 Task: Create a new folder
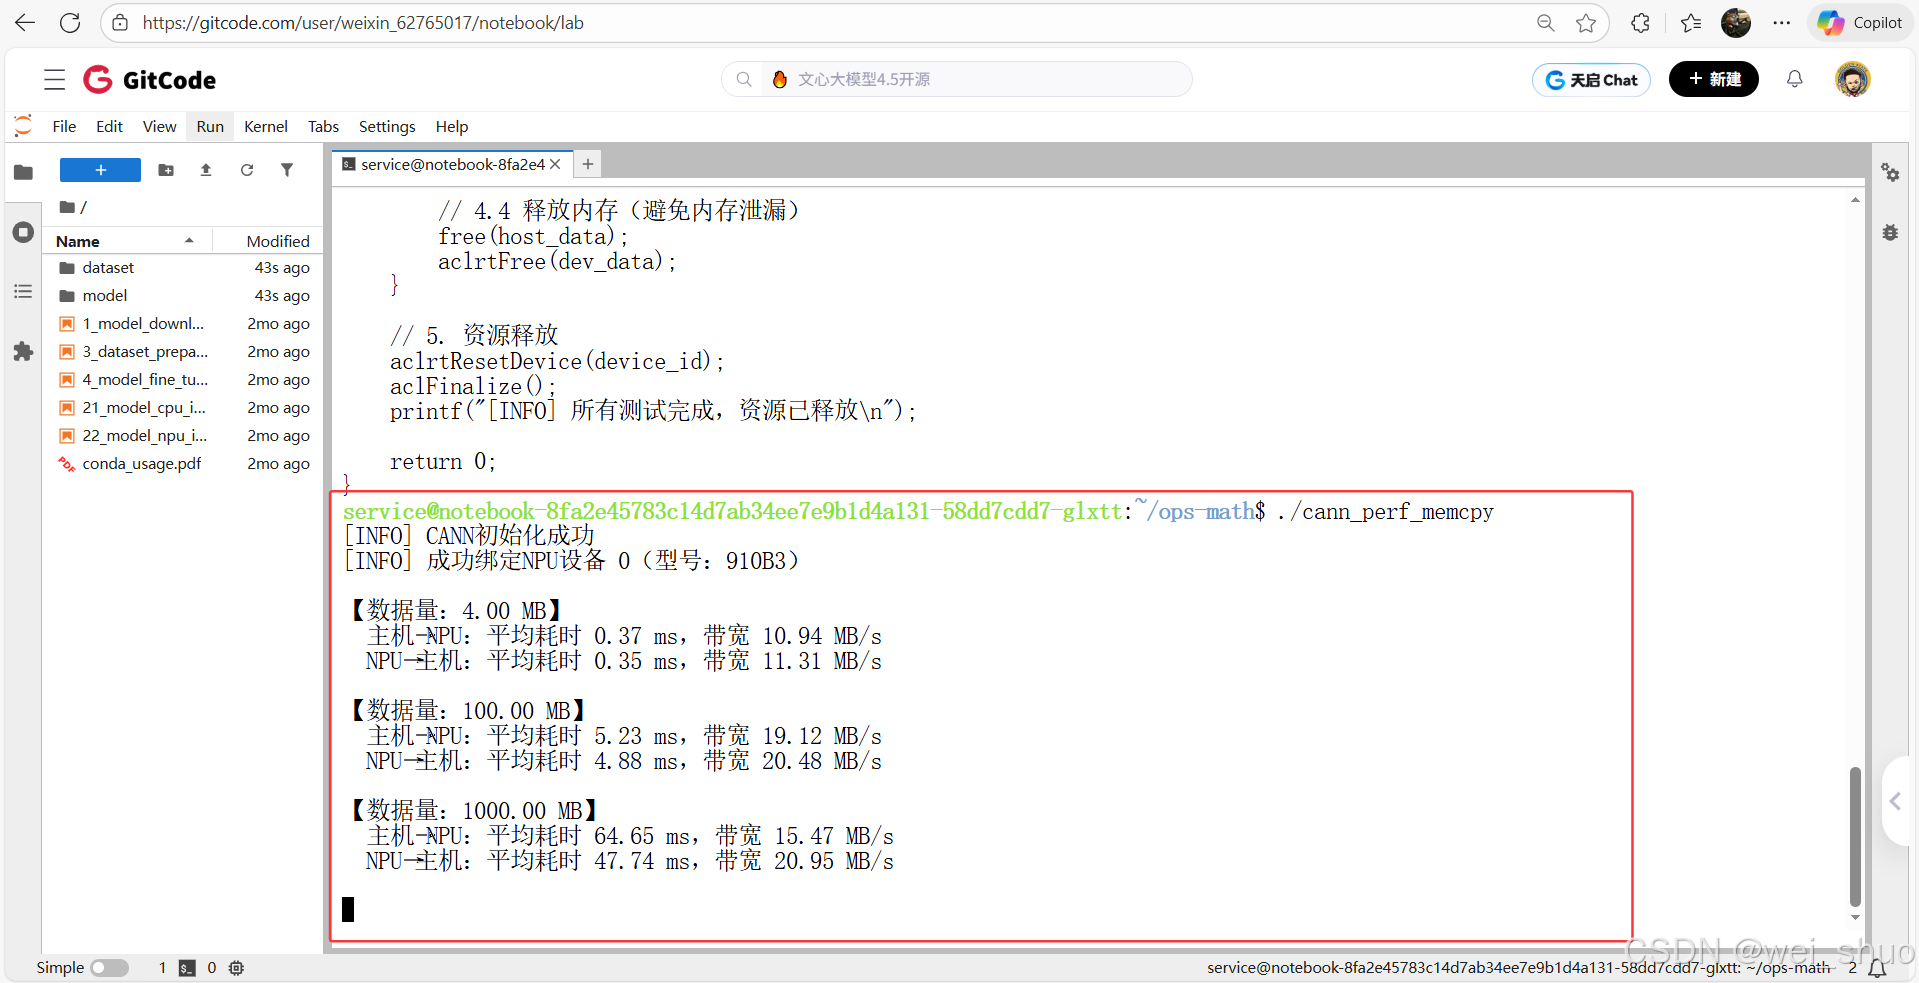(166, 170)
